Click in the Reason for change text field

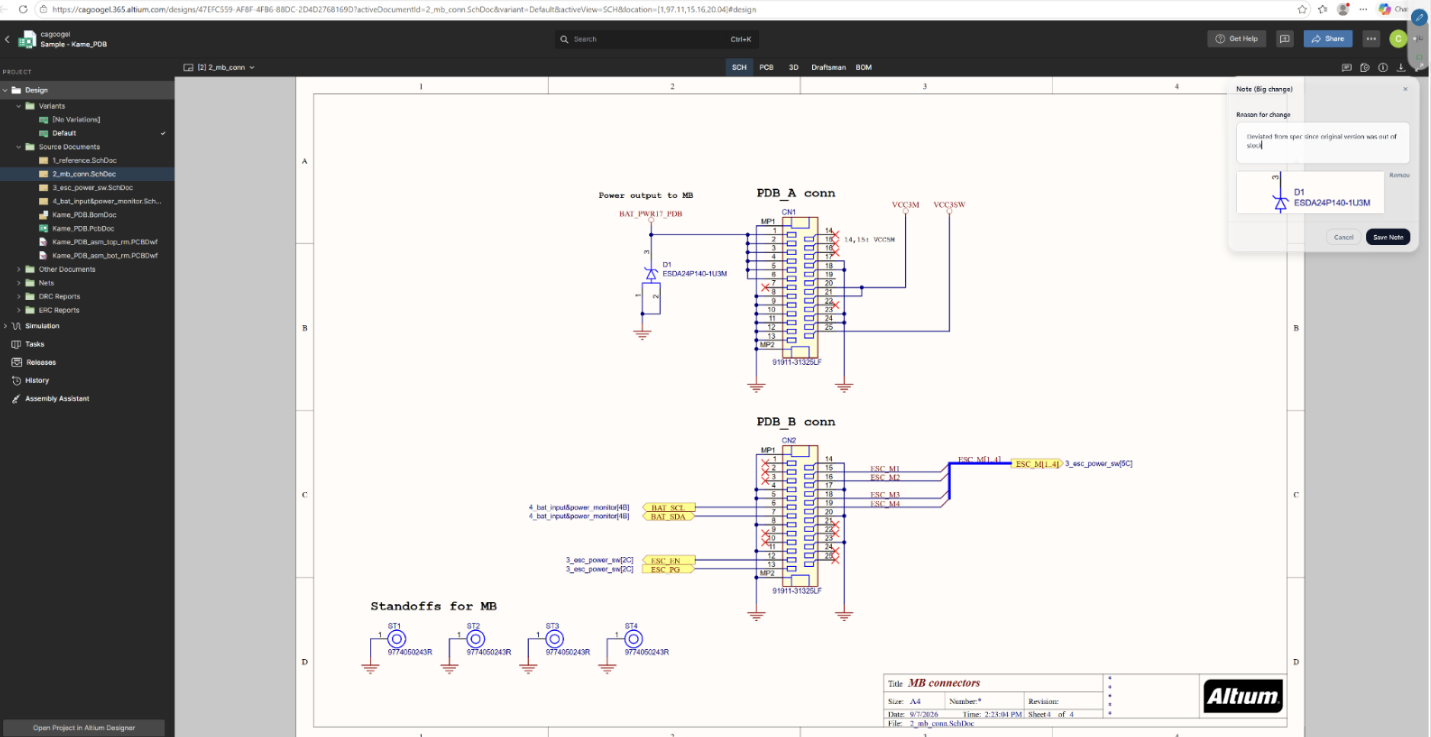(x=1323, y=142)
